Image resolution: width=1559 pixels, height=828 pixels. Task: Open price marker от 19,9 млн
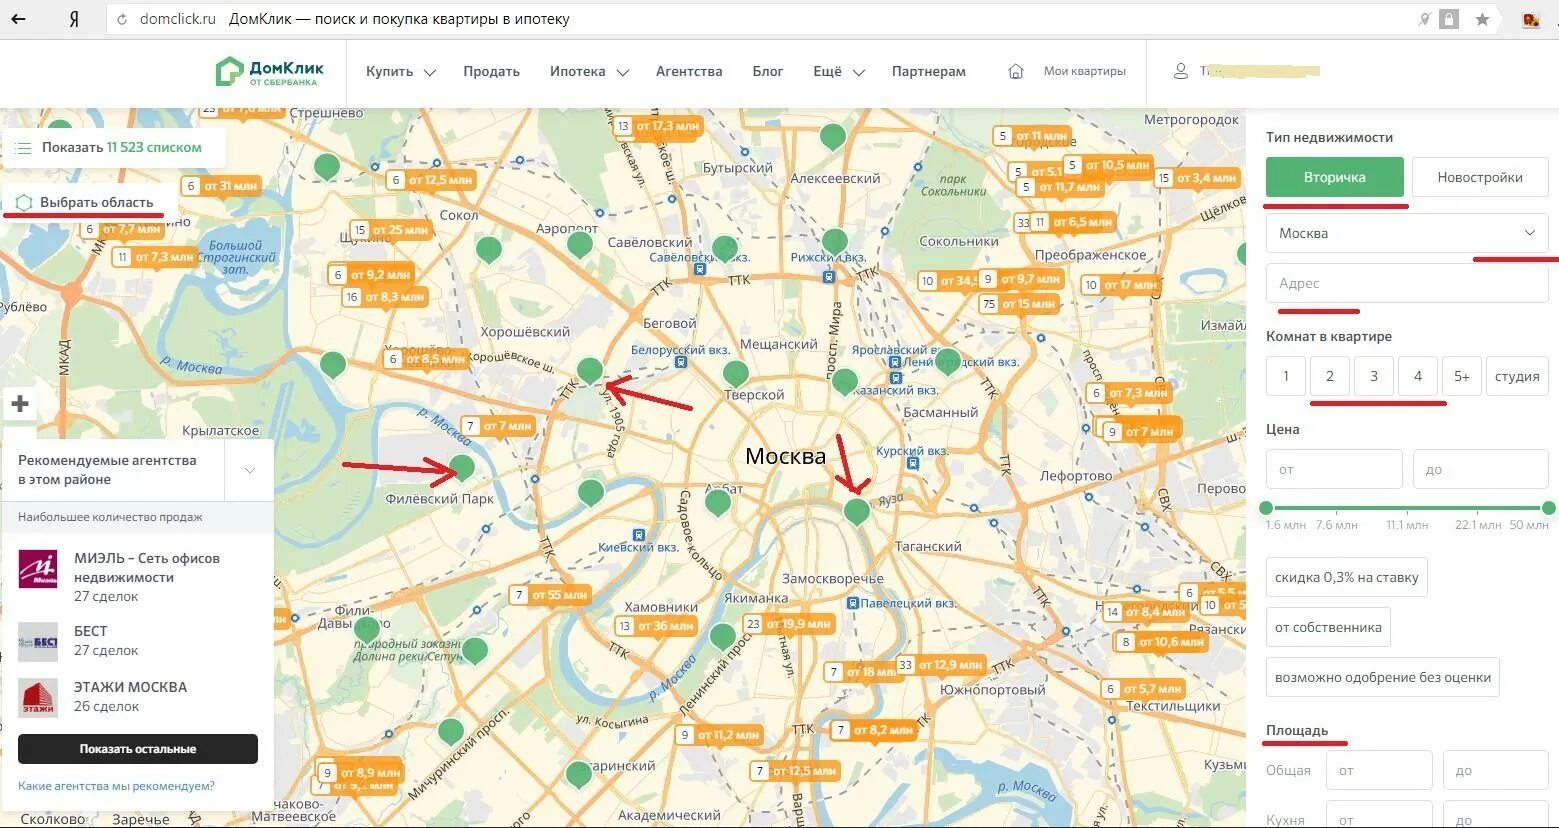pos(789,624)
